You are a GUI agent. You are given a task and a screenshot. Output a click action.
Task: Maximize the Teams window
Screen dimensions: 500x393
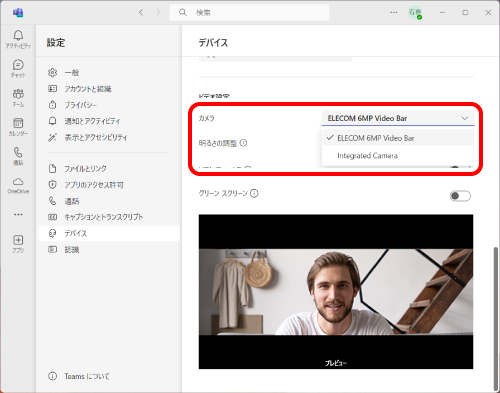(x=465, y=13)
